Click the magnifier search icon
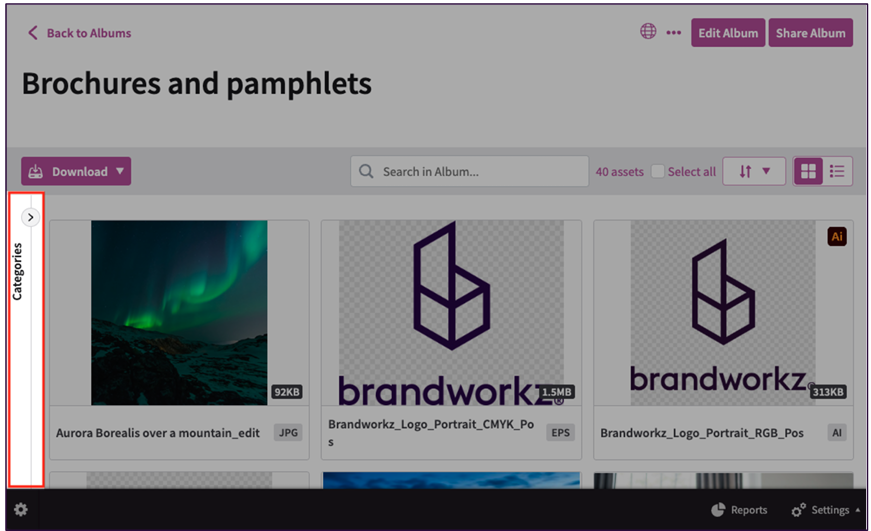Viewport: 871px width, 531px height. (x=366, y=171)
